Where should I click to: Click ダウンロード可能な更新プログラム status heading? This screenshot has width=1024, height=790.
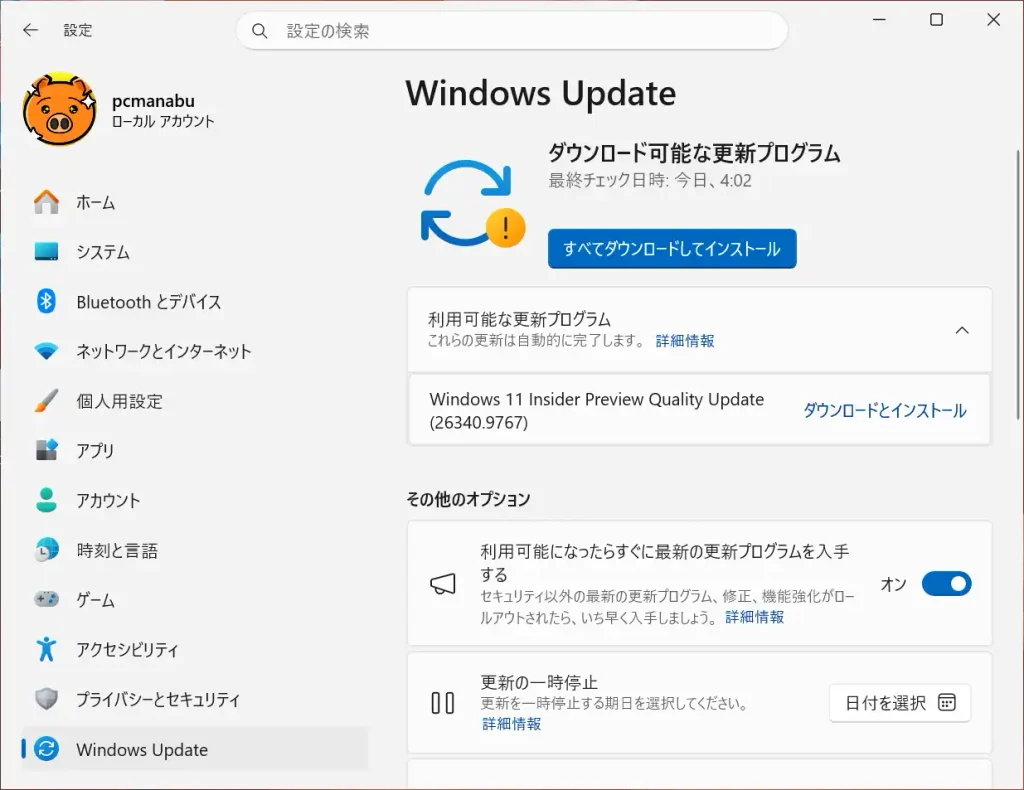pyautogui.click(x=694, y=153)
